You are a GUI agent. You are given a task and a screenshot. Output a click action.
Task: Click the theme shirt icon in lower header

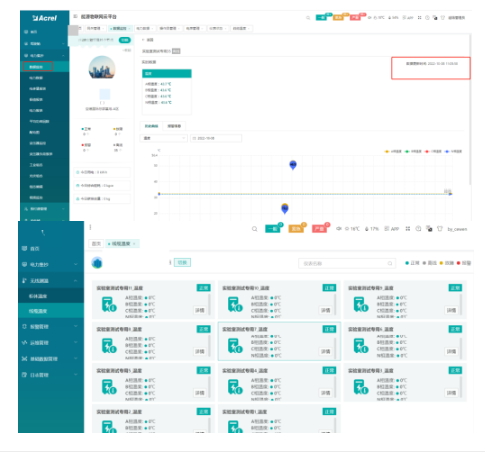pos(440,229)
